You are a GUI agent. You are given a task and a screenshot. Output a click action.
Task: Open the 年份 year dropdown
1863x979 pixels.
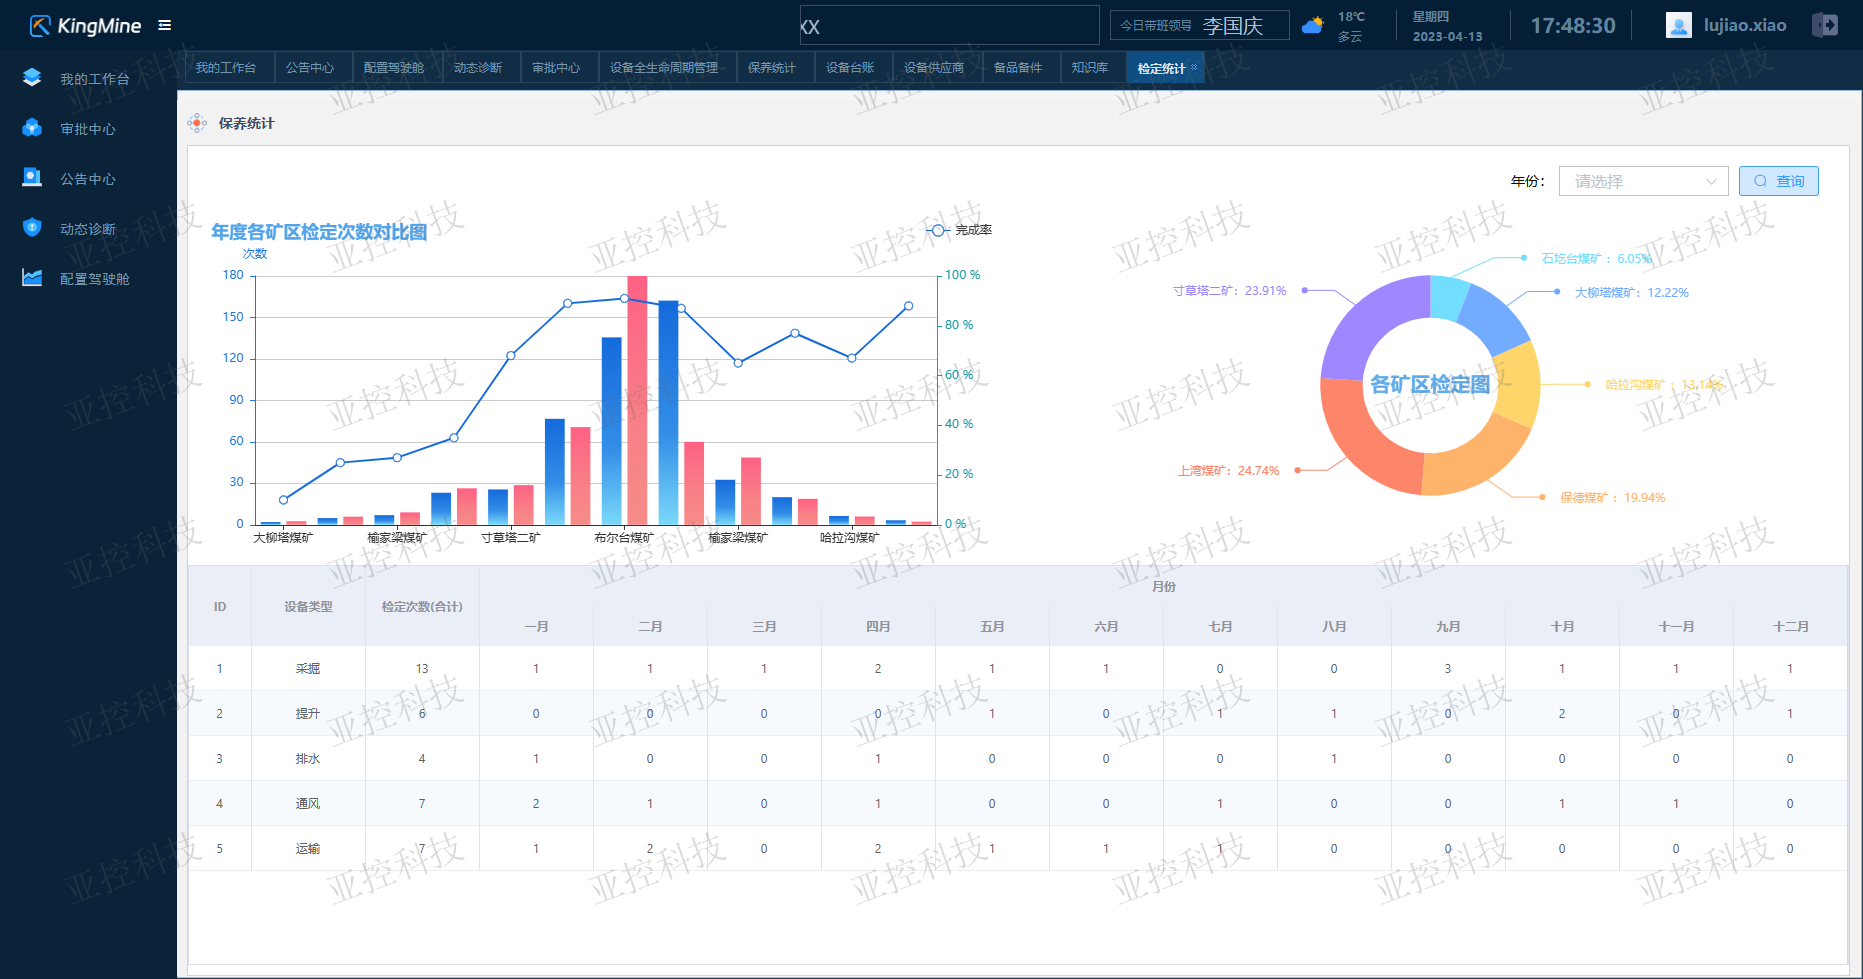(1643, 181)
